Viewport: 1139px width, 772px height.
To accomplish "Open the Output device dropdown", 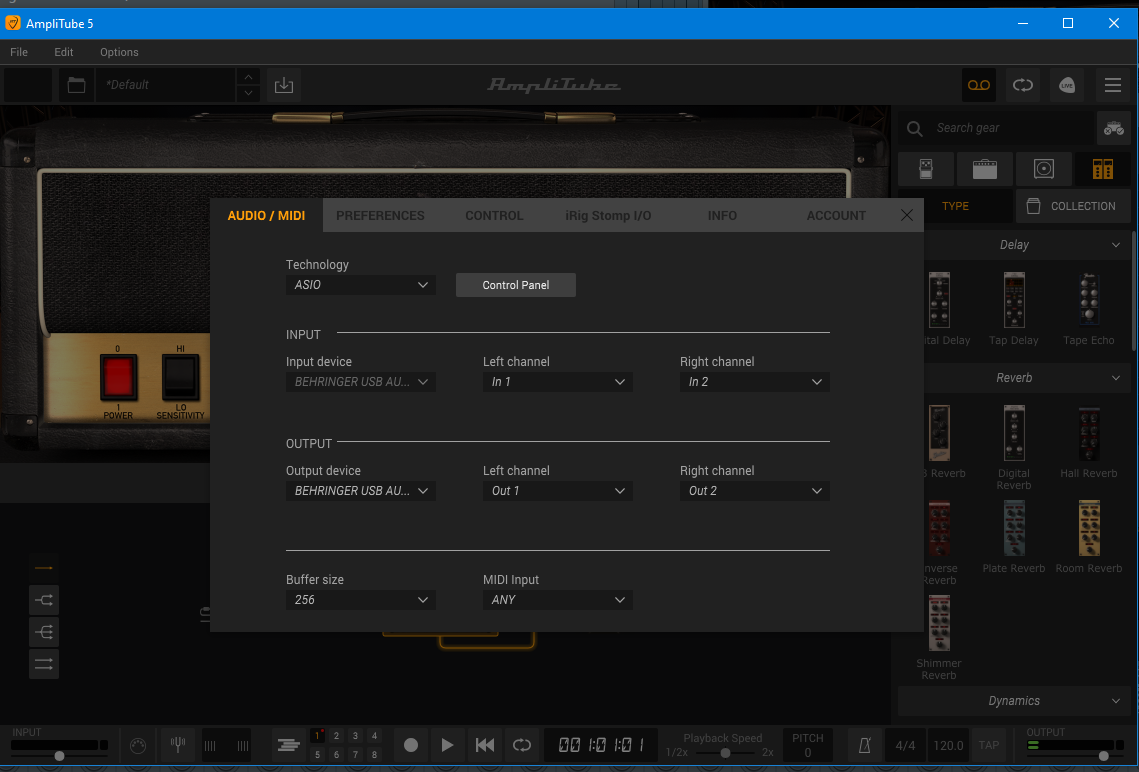I will (361, 491).
